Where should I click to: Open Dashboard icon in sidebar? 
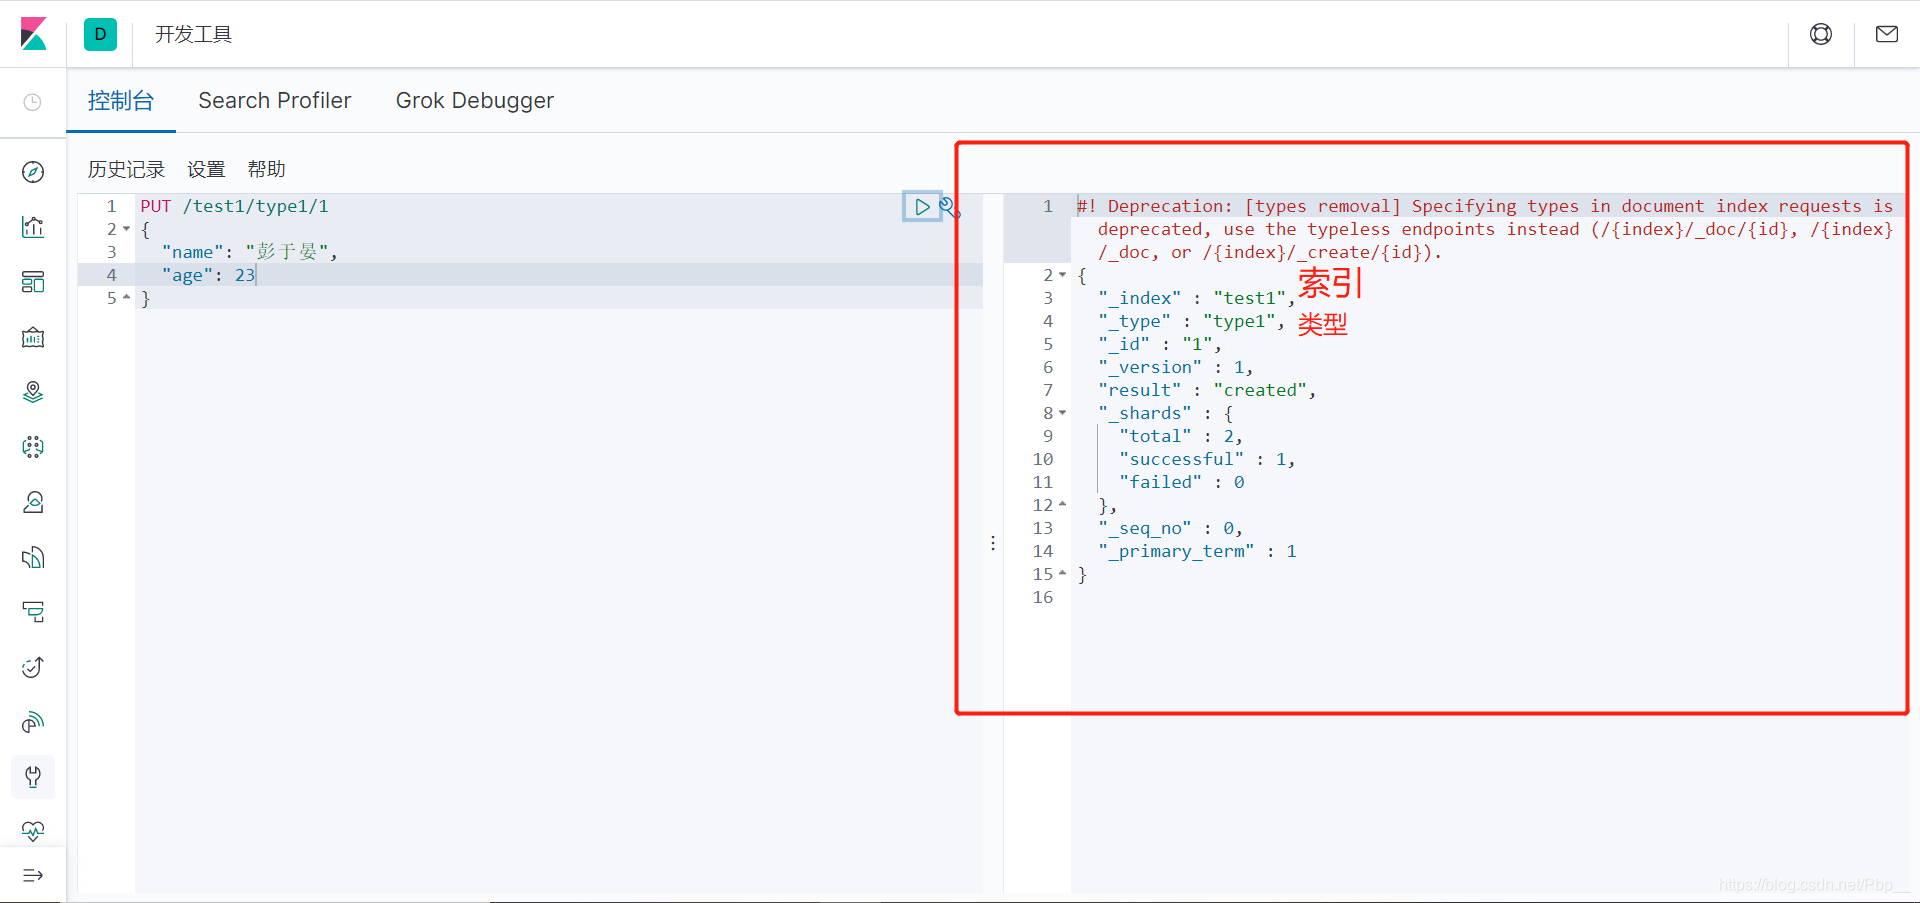tap(33, 282)
